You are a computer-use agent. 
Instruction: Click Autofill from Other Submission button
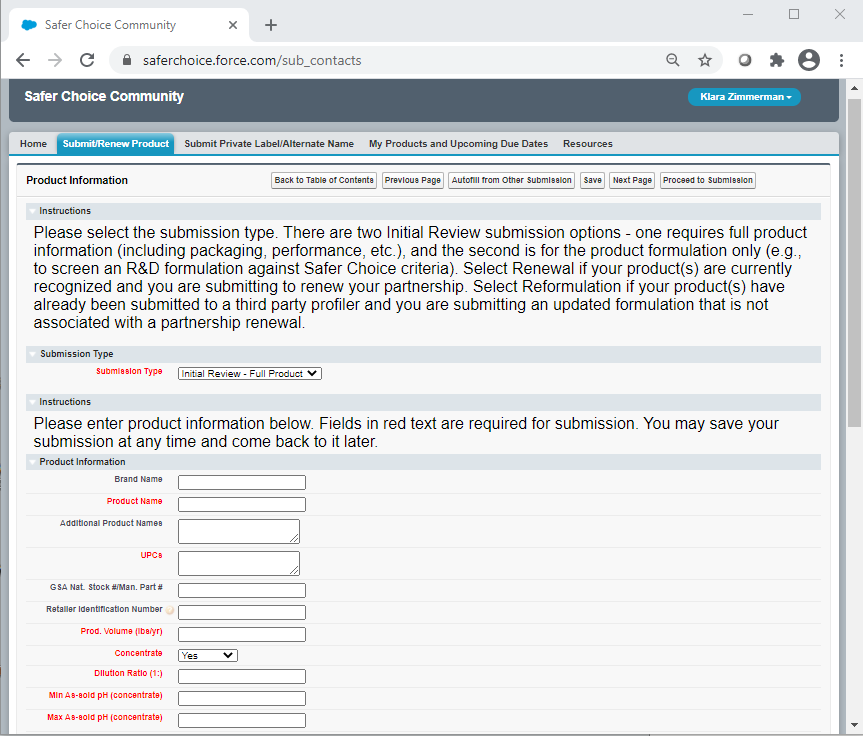click(x=511, y=181)
